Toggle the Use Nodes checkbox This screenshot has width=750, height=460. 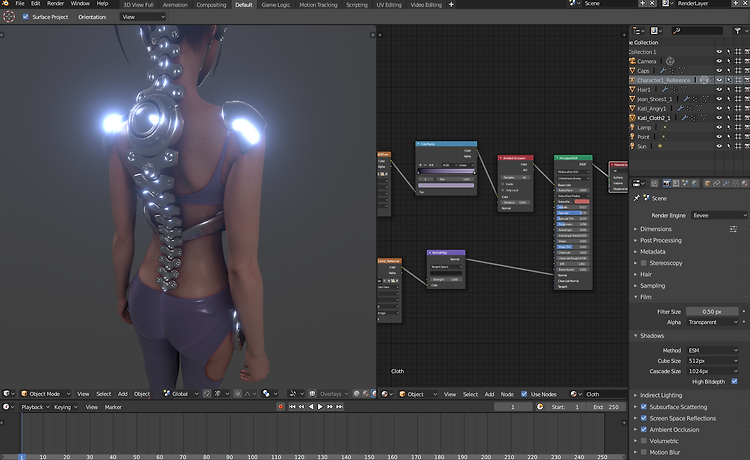(x=524, y=394)
